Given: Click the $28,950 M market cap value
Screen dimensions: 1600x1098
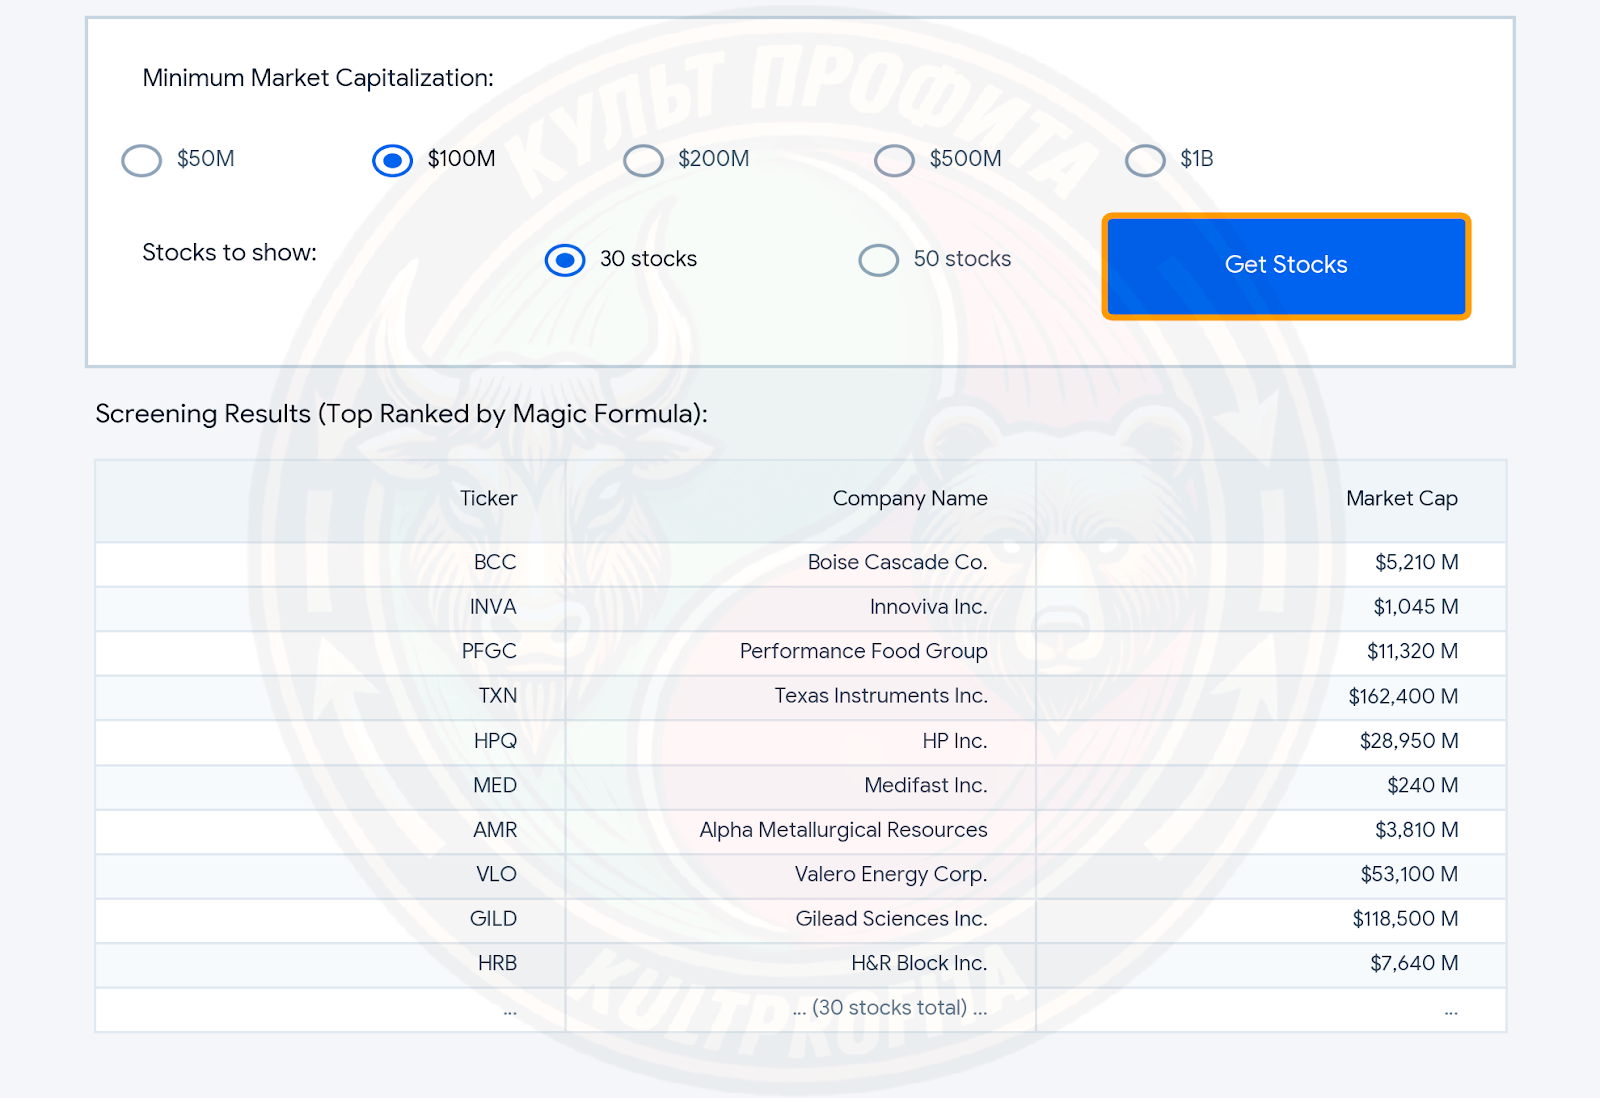Looking at the screenshot, I should pos(1408,741).
